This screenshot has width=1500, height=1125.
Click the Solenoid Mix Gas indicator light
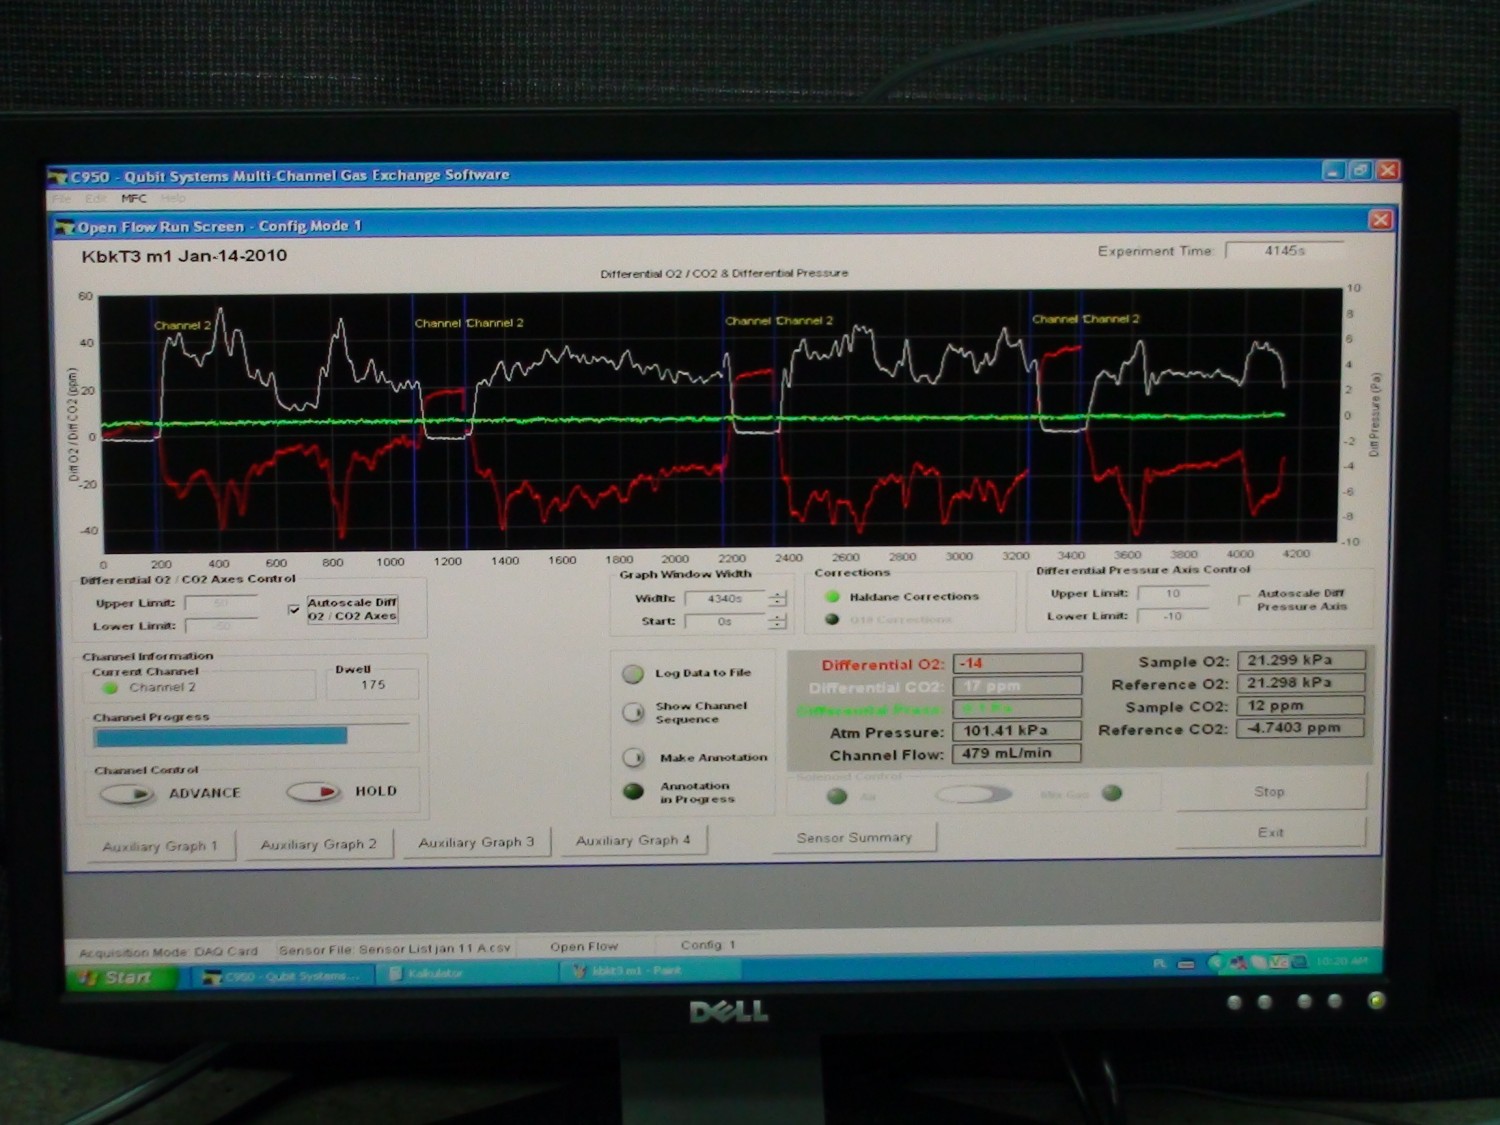coord(1112,793)
